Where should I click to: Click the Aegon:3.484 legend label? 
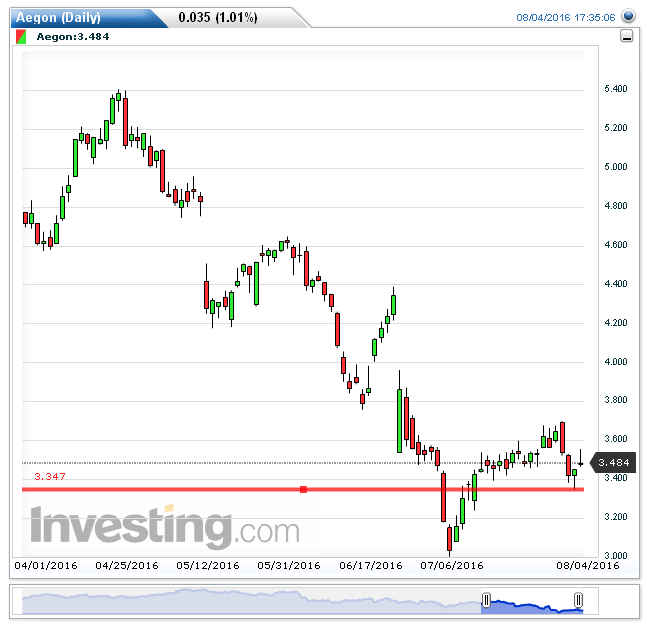(73, 36)
